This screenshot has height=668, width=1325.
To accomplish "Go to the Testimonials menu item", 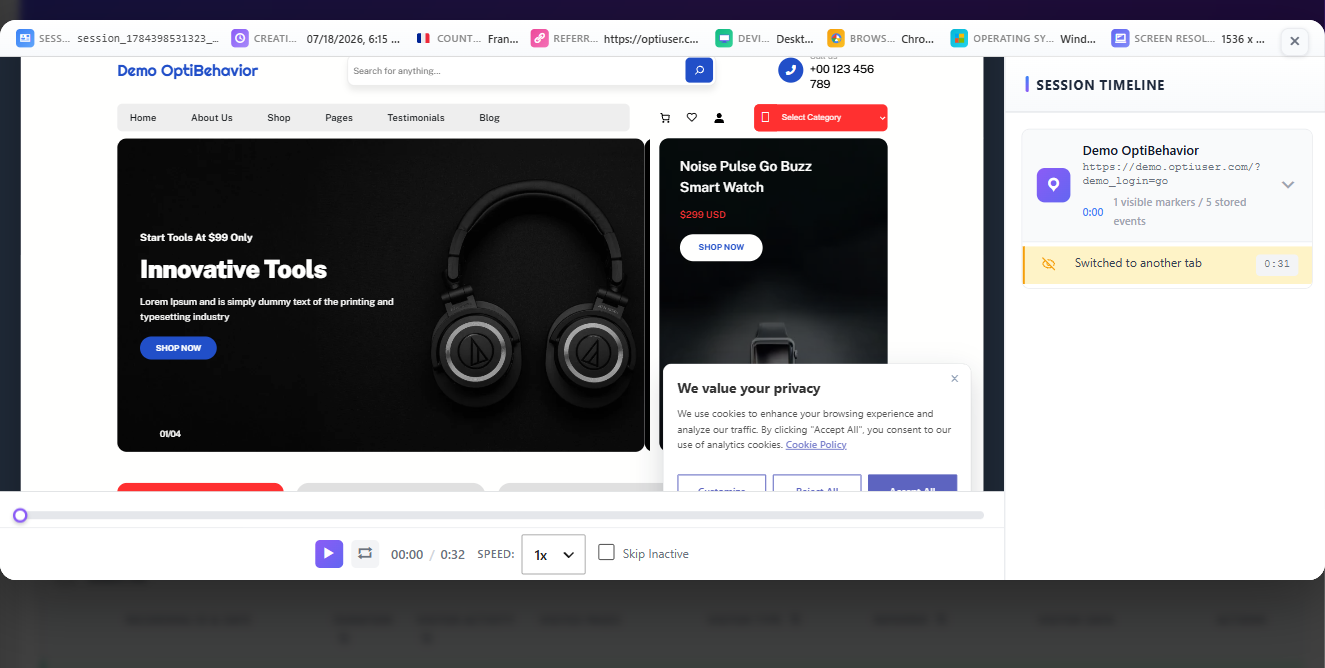I will (x=416, y=118).
